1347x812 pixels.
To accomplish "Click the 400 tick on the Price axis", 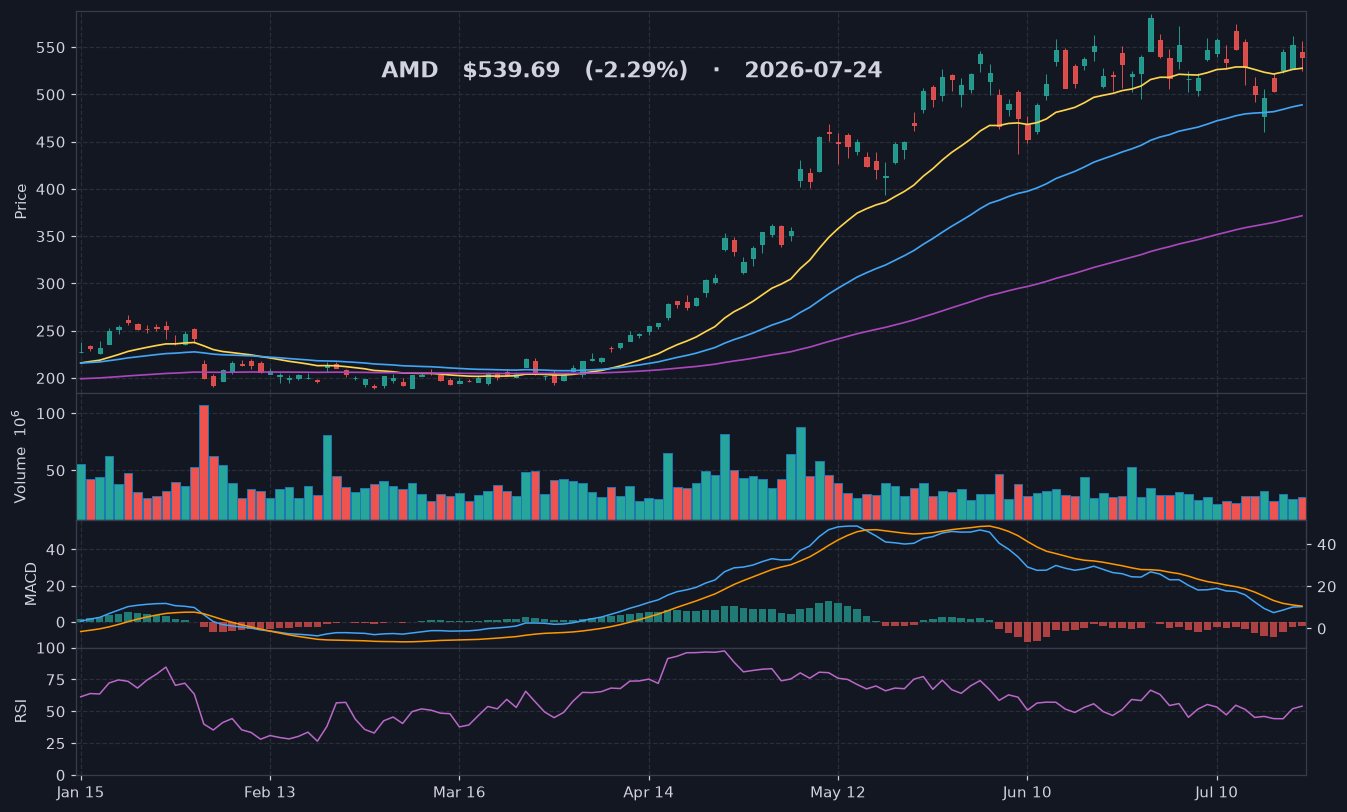I will pos(53,190).
